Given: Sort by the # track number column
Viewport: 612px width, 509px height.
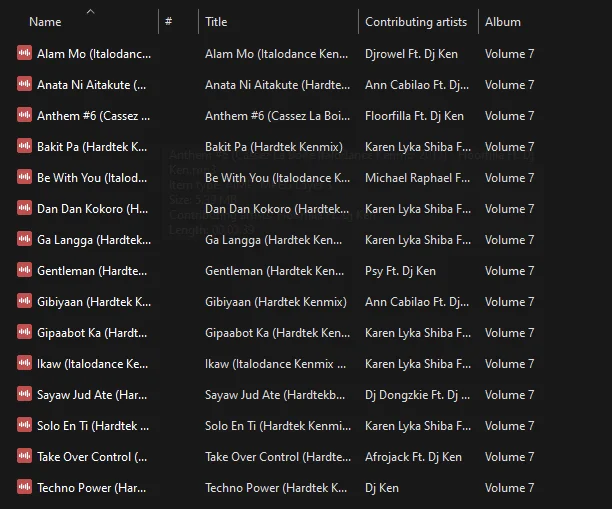Looking at the screenshot, I should coord(169,21).
